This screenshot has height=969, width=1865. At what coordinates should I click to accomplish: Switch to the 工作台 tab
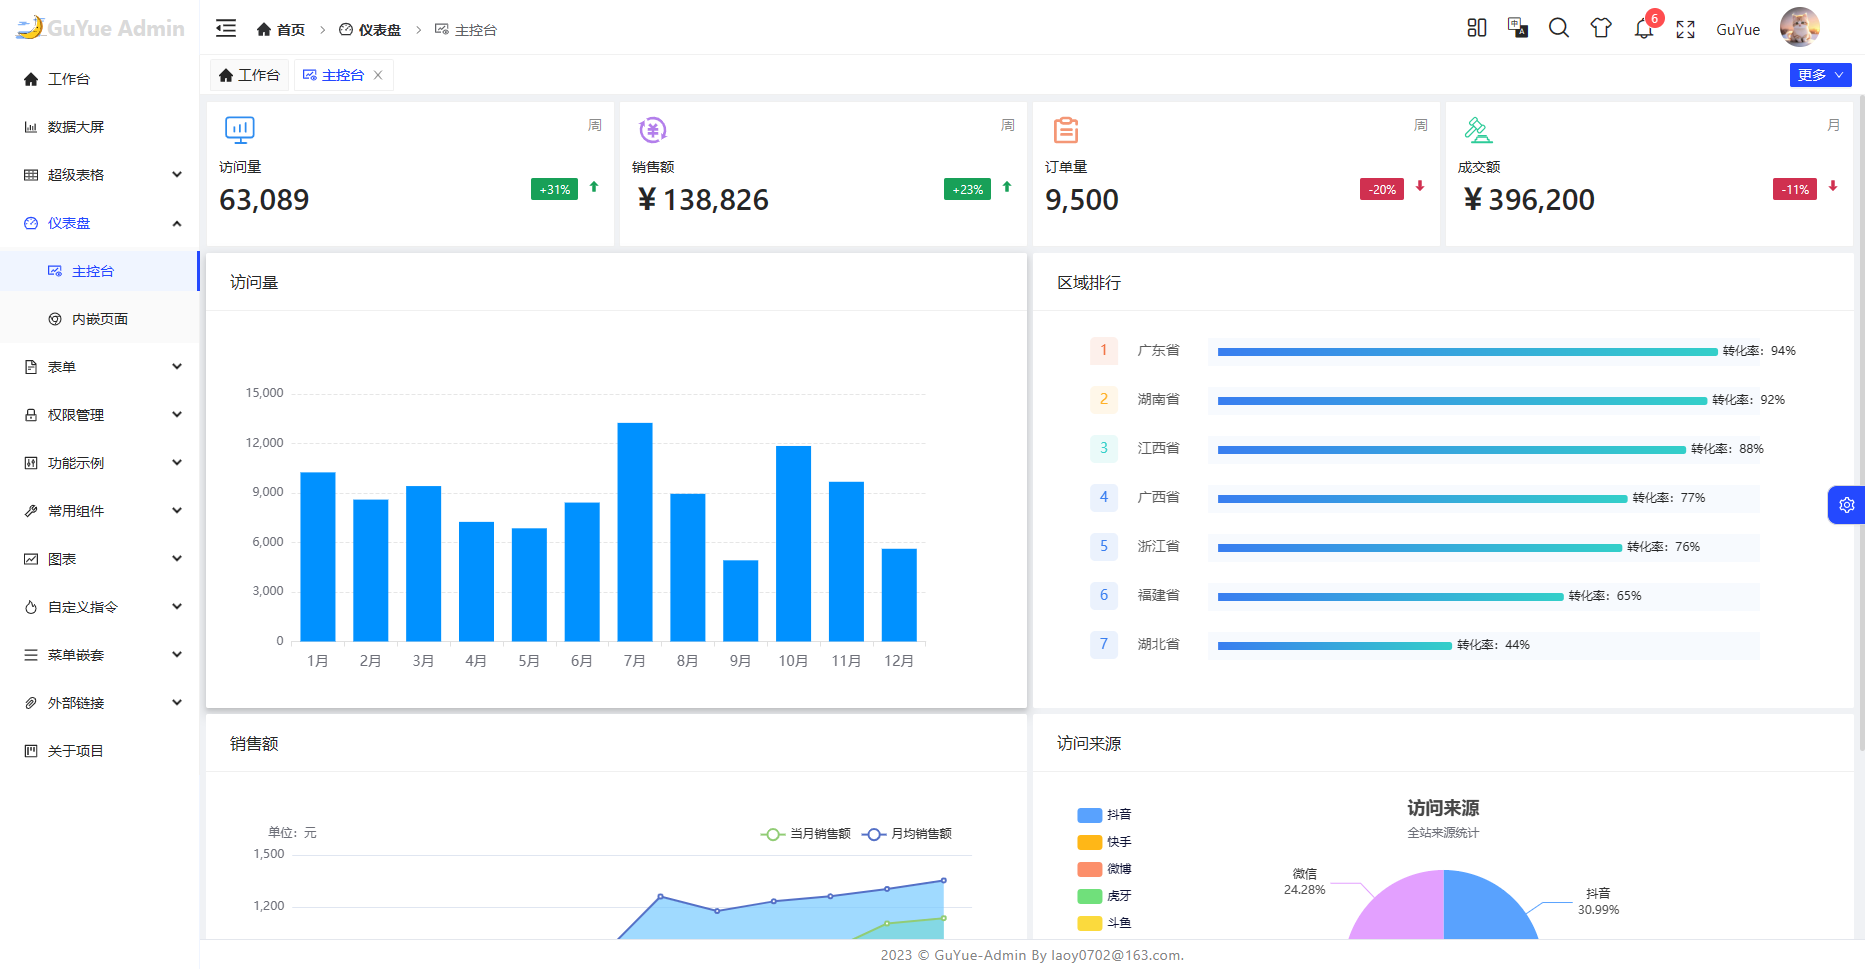tap(249, 75)
